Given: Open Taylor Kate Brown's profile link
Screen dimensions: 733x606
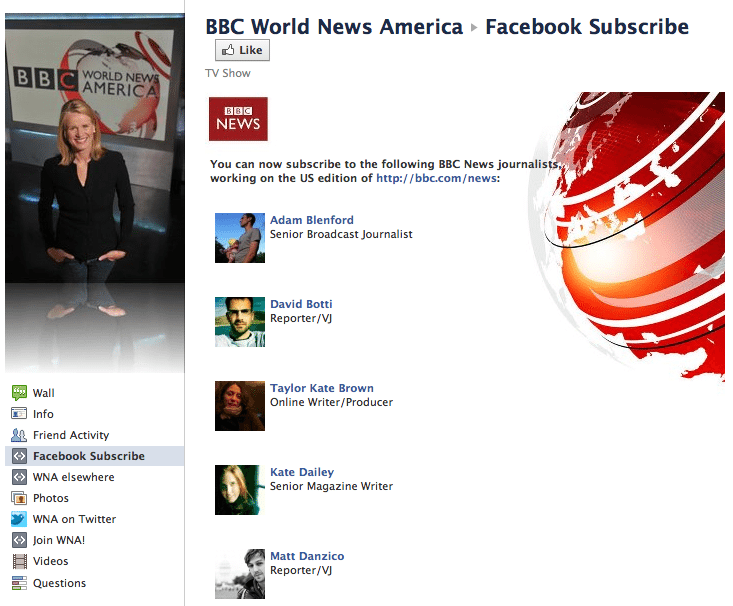Looking at the screenshot, I should 322,388.
